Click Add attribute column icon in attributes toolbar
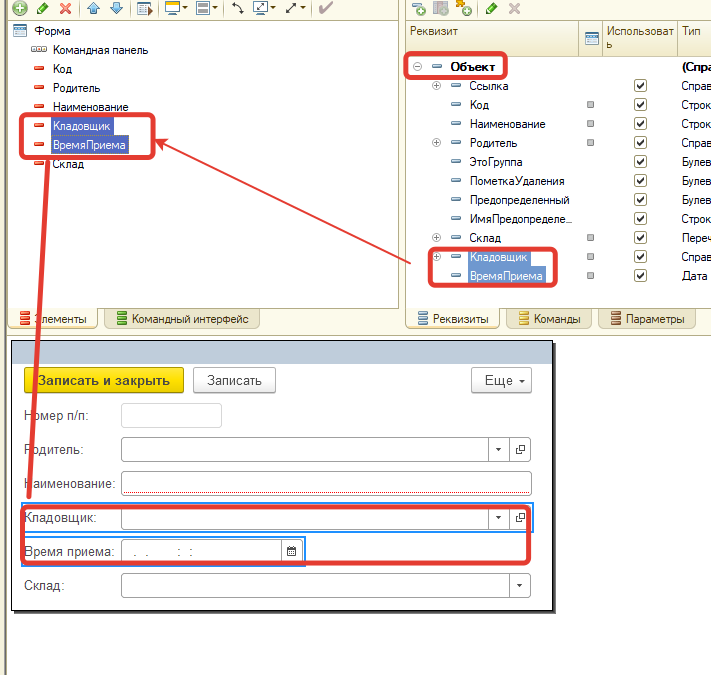Screen dimensions: 711x675 [x=441, y=8]
